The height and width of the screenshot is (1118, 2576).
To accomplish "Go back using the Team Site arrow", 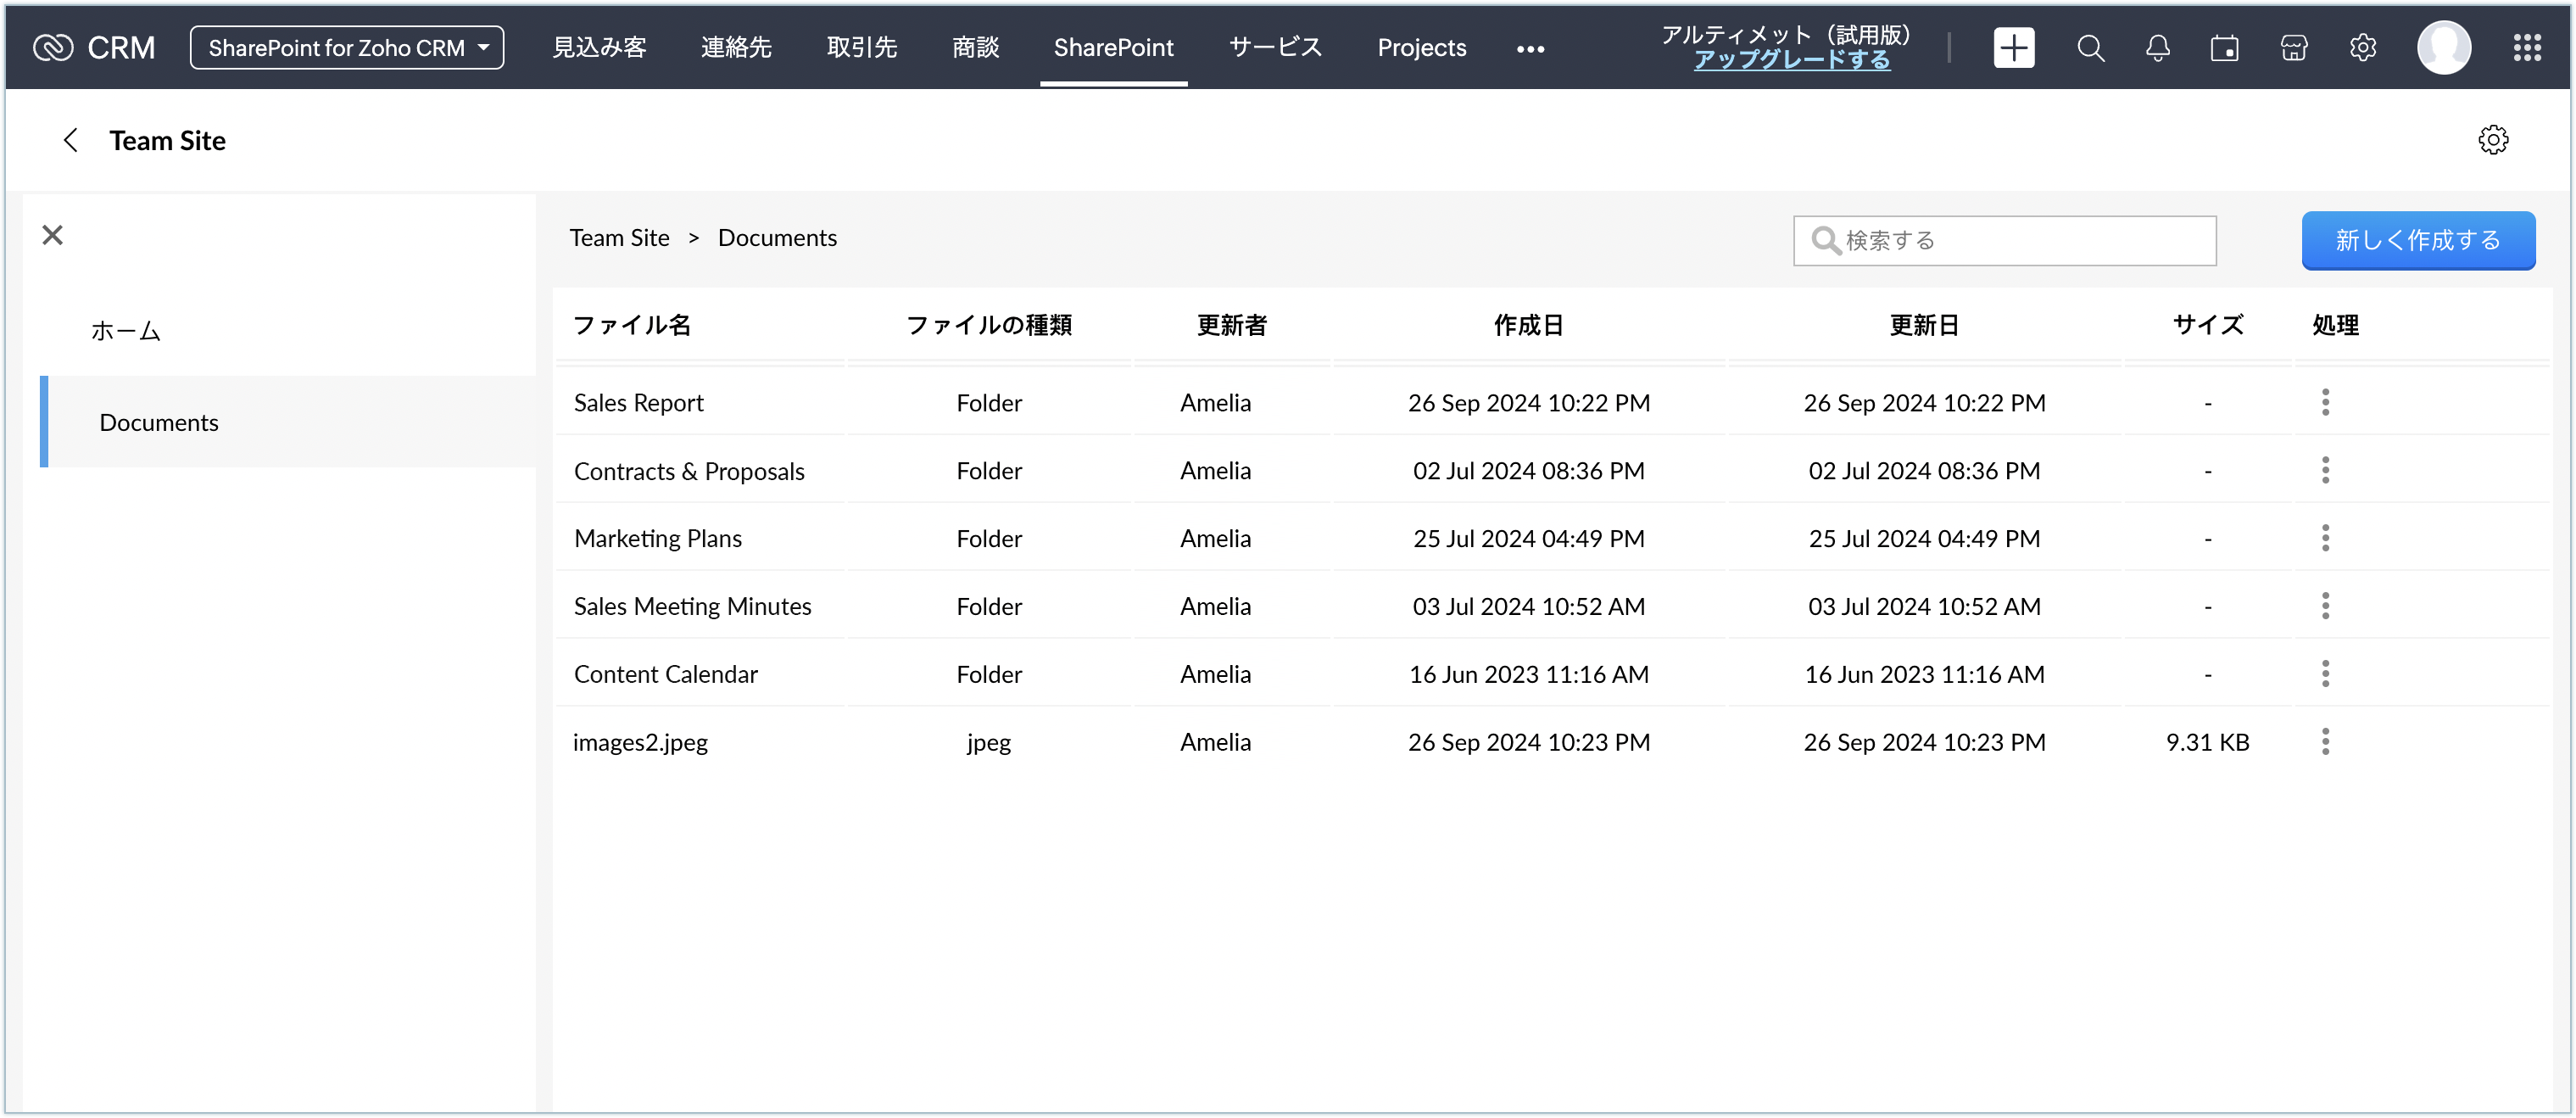I will [x=70, y=140].
